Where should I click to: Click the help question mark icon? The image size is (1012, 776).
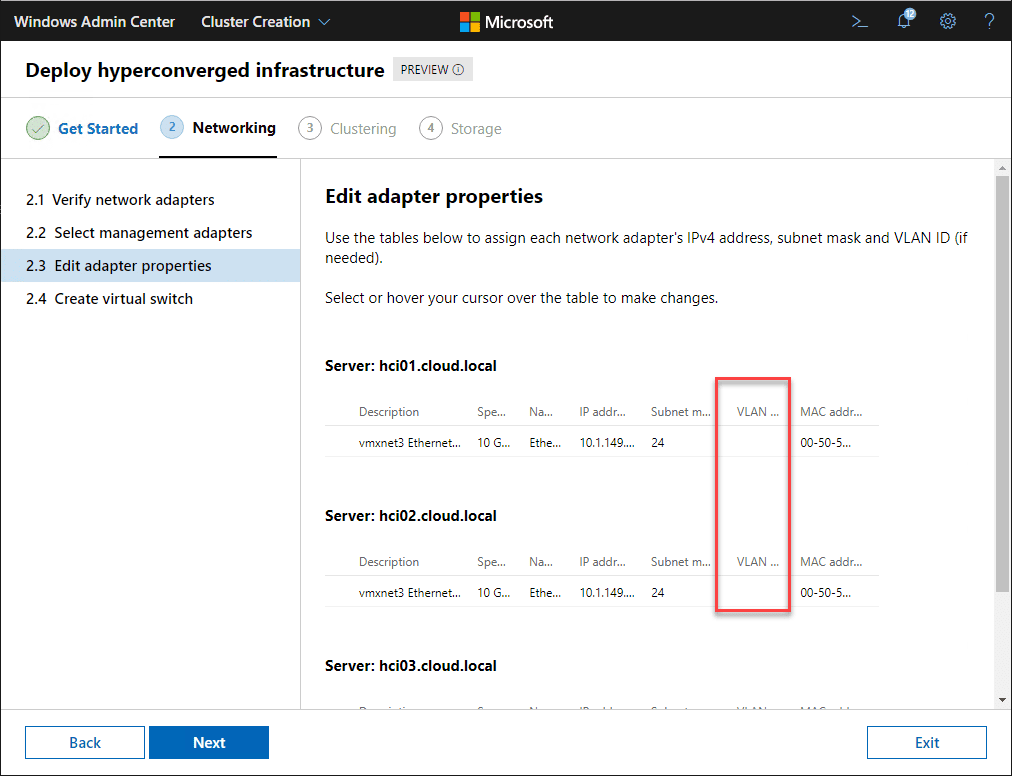click(x=989, y=21)
